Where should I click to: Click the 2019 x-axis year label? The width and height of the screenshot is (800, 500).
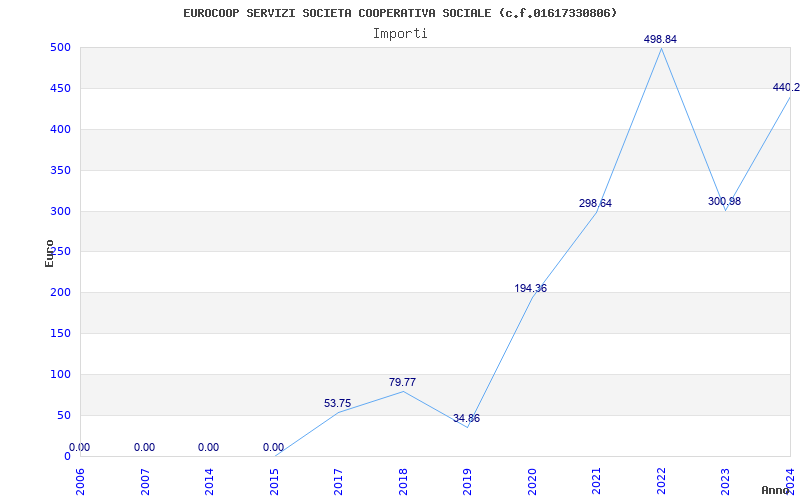point(467,482)
